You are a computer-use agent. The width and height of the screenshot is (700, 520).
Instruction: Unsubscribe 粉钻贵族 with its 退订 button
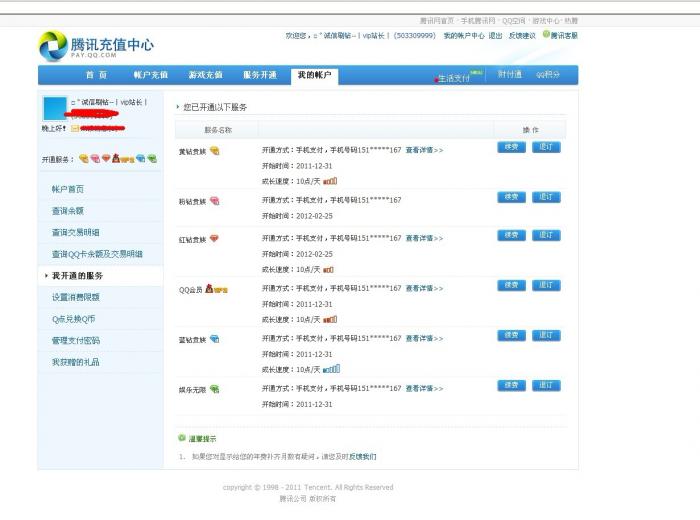pos(546,197)
